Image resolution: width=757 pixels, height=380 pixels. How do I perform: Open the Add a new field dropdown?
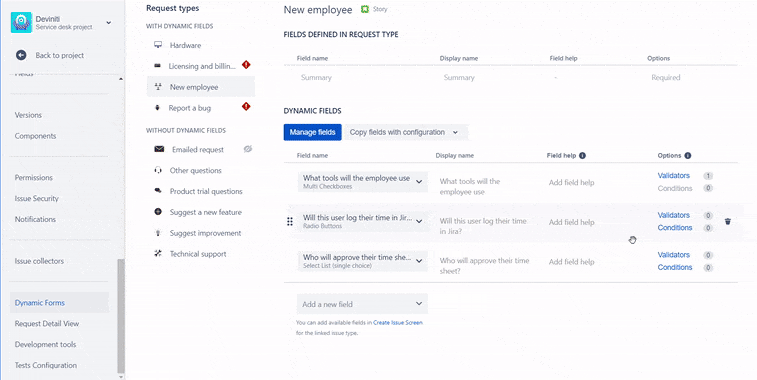click(x=362, y=304)
